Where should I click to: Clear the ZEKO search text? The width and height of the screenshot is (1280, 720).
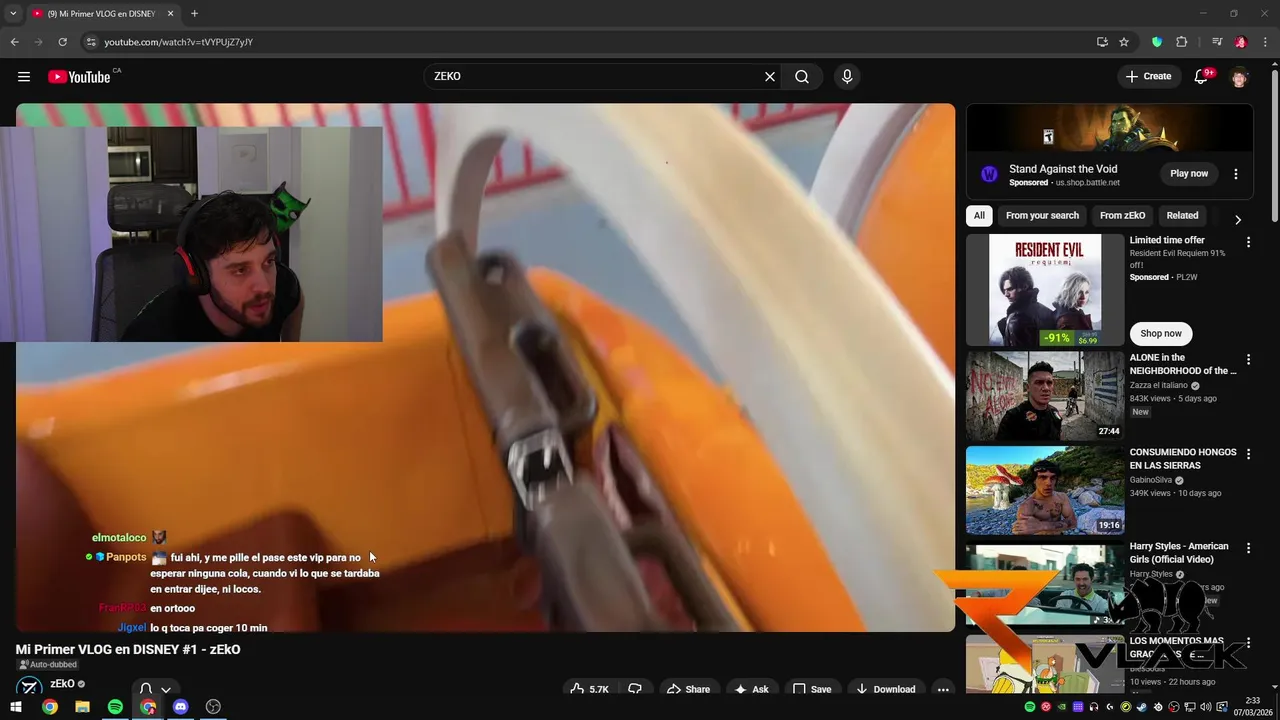(x=770, y=77)
